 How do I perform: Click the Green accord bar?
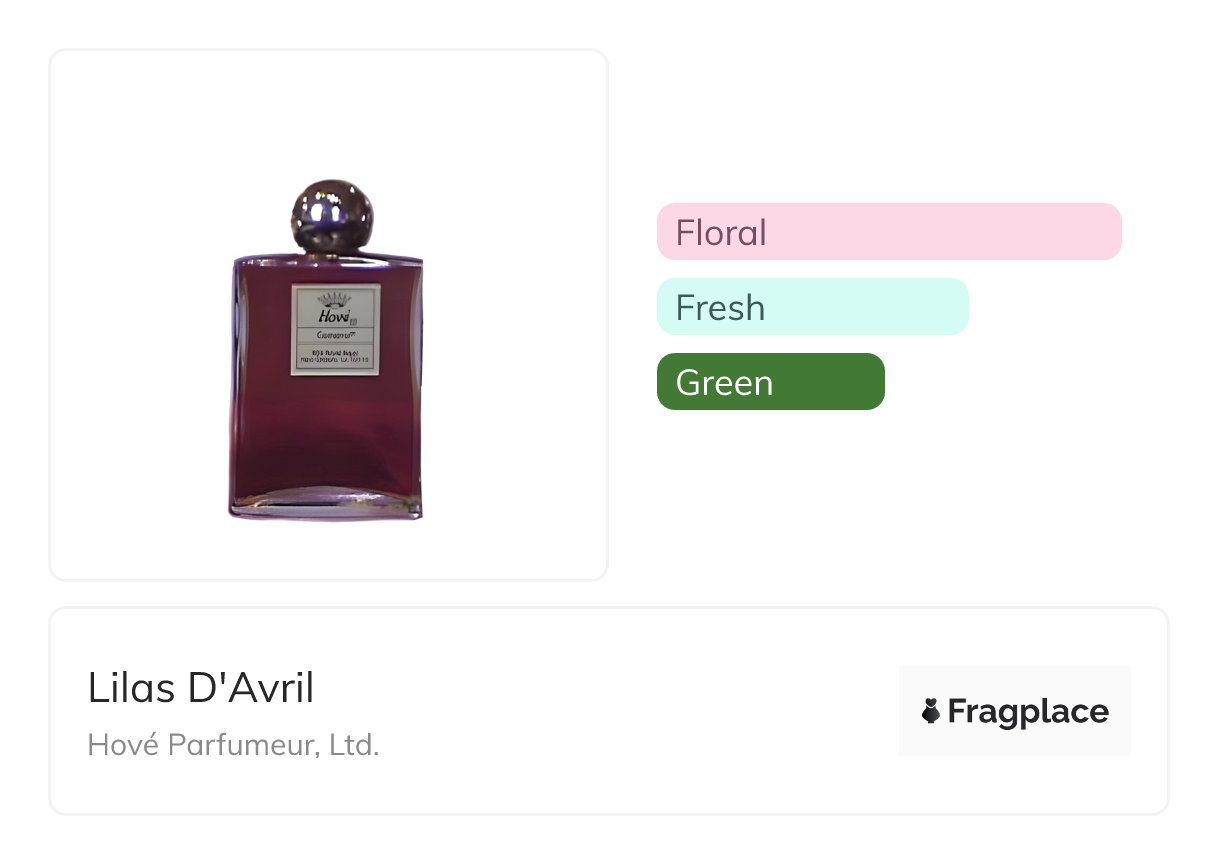tap(771, 382)
